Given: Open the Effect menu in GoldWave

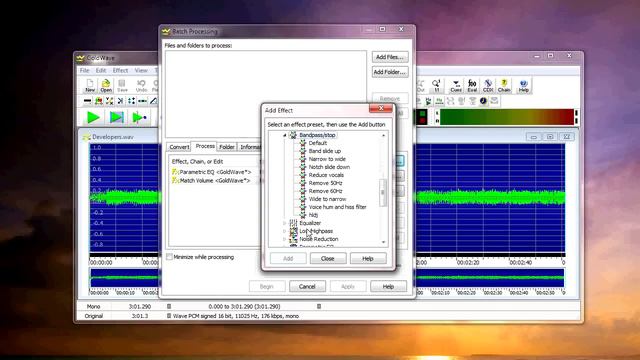Looking at the screenshot, I should [x=120, y=71].
